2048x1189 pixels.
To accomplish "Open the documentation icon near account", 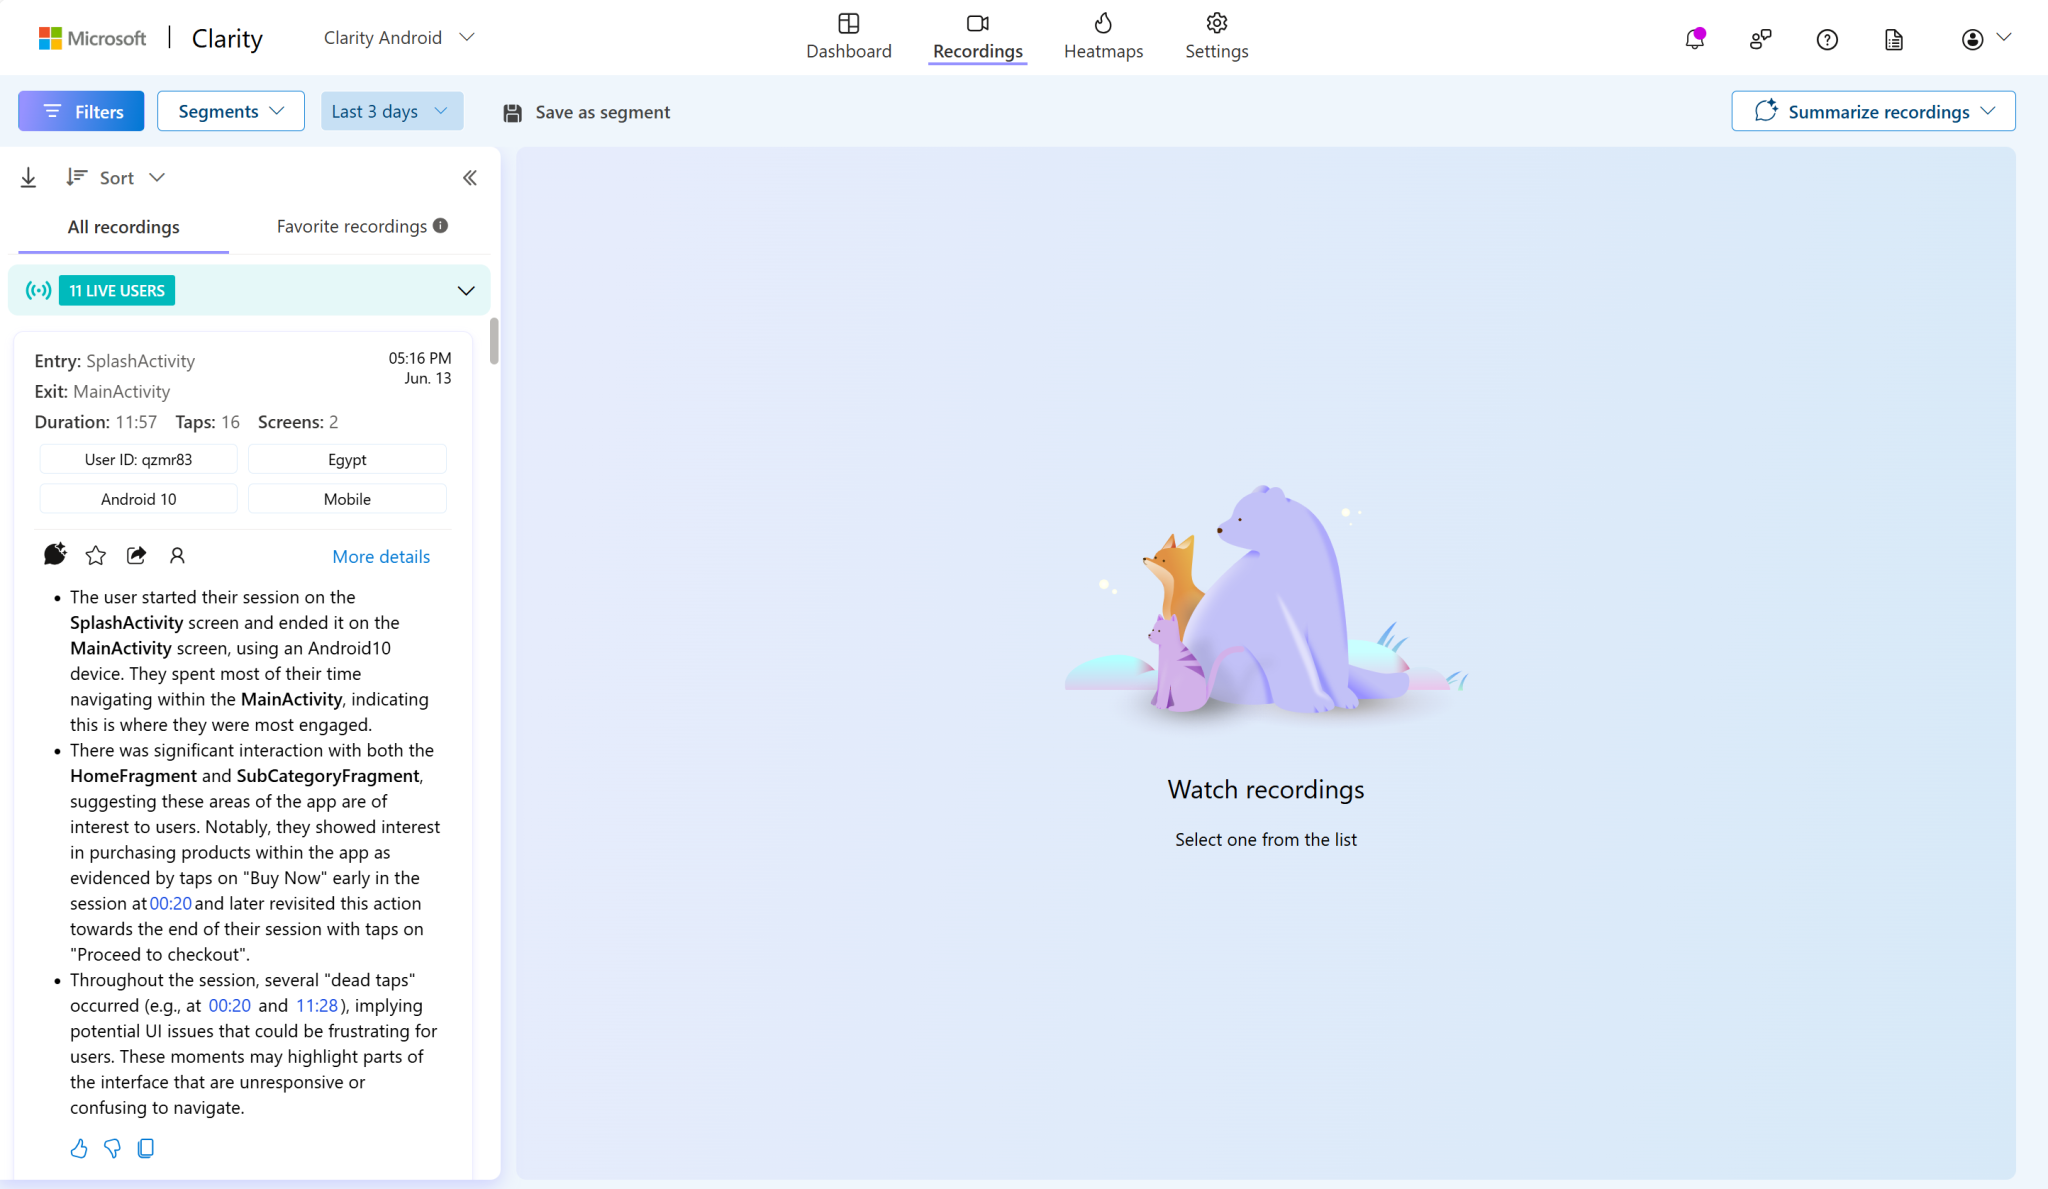I will tap(1893, 39).
